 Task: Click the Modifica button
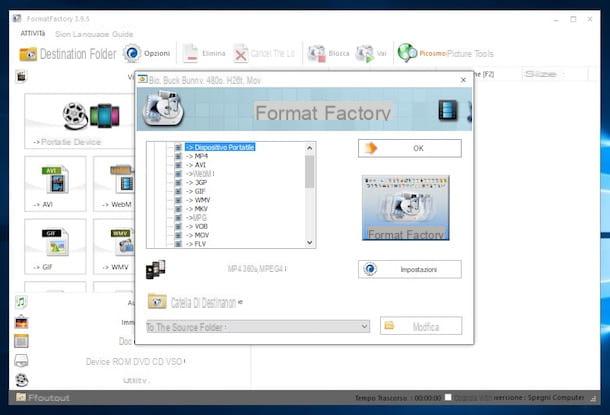pyautogui.click(x=421, y=326)
